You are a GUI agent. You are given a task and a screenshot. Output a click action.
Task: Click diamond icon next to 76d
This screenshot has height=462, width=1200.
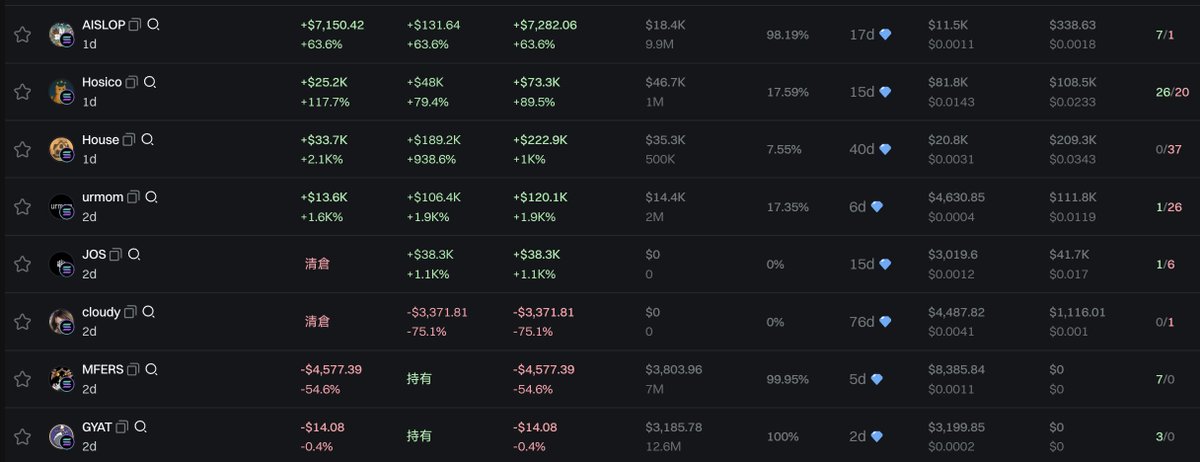885,322
